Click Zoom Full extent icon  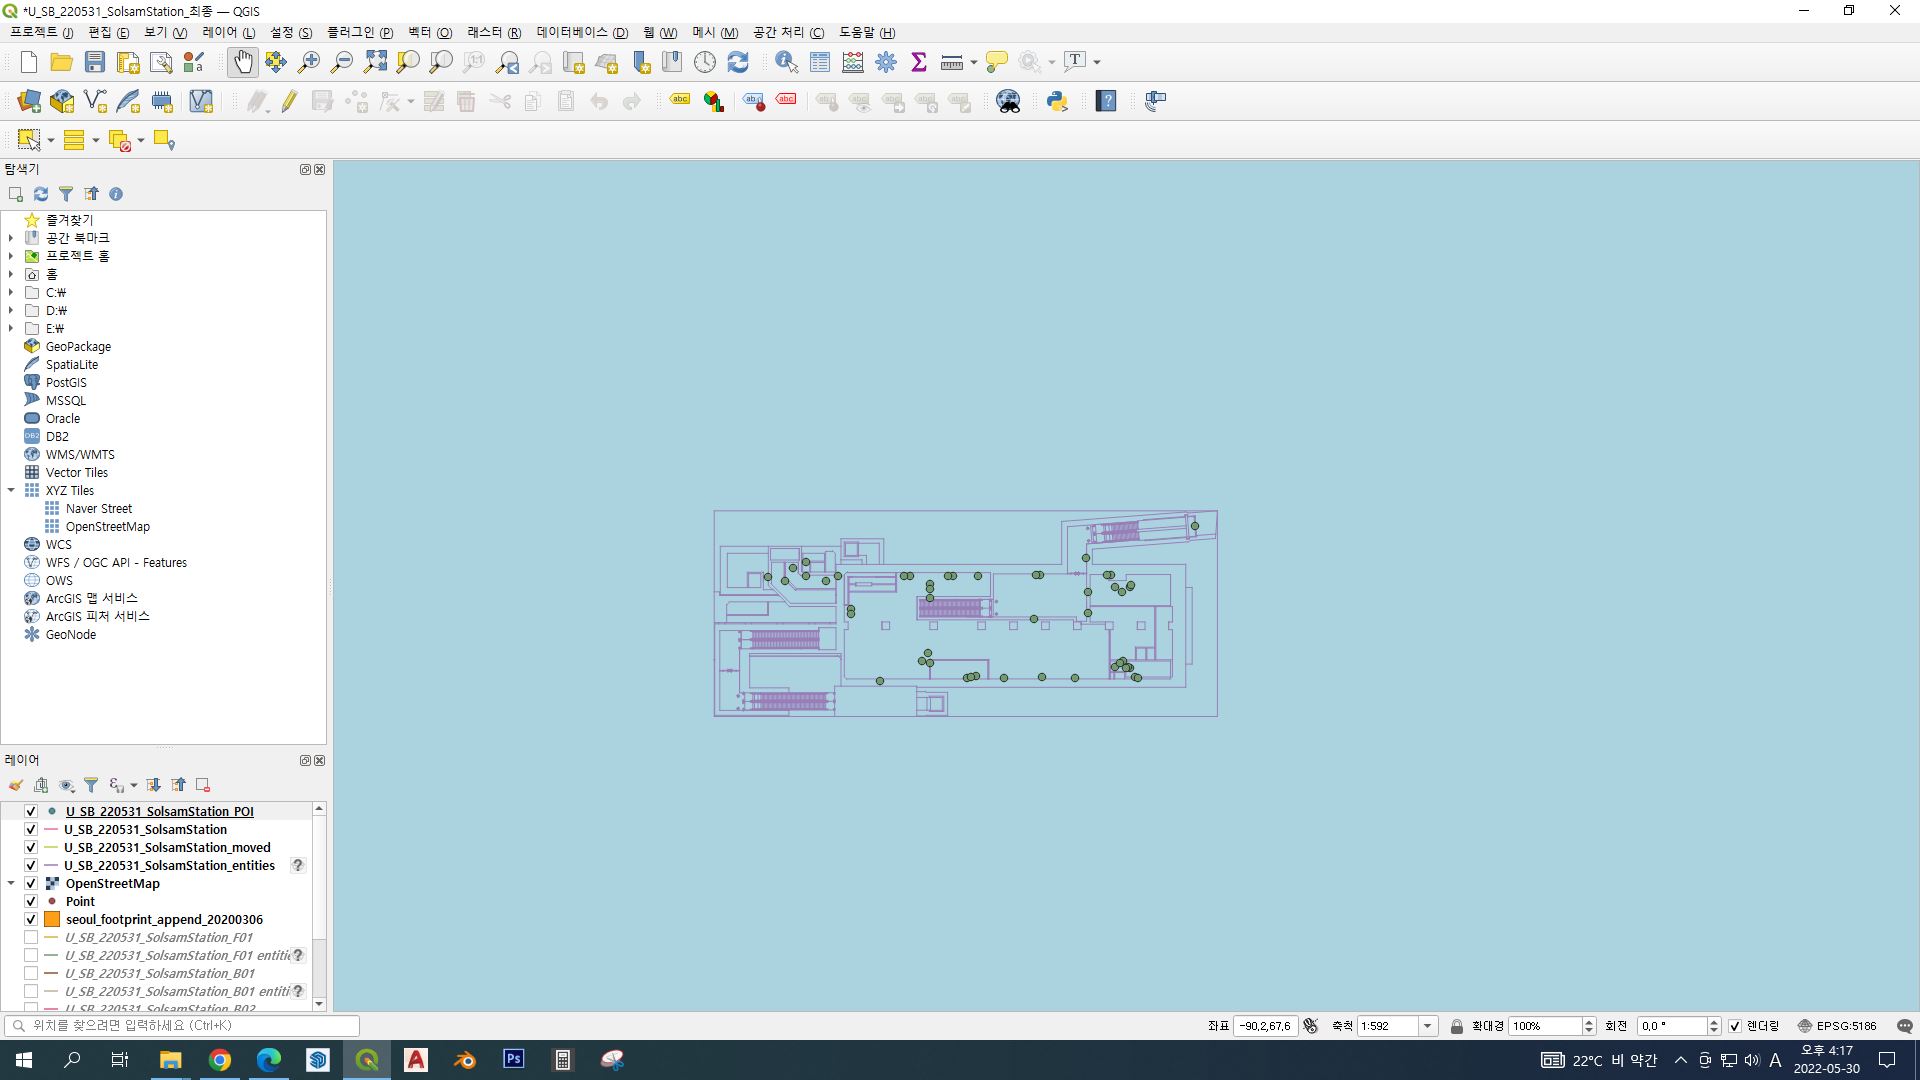(x=375, y=62)
